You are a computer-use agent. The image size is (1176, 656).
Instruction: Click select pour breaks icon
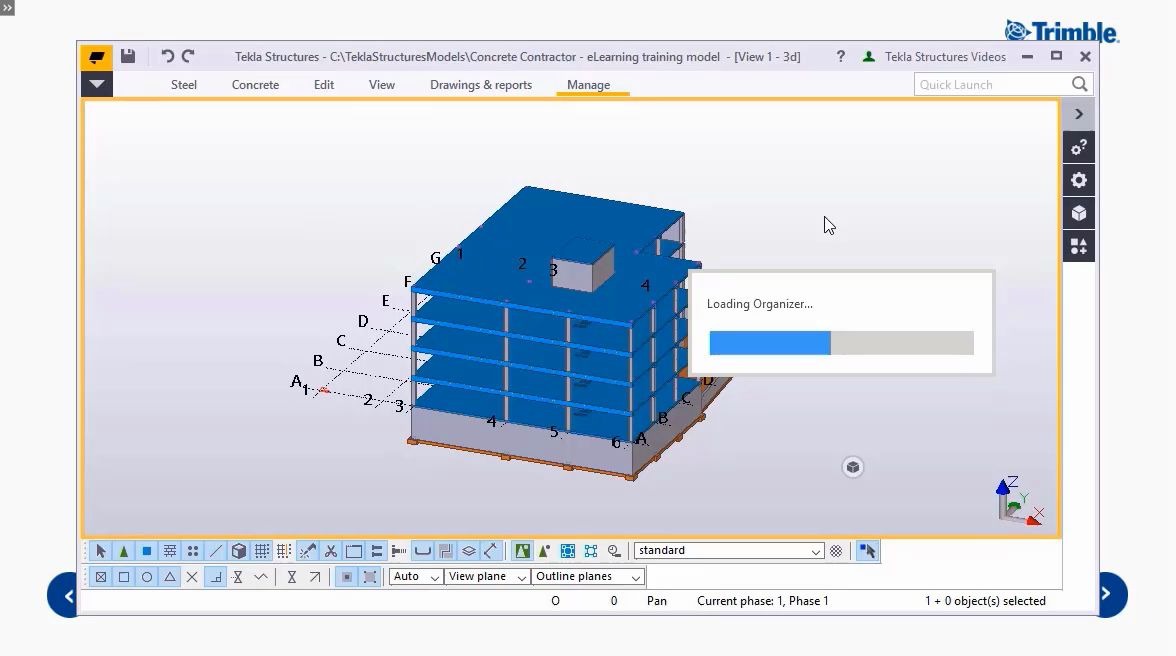446,551
